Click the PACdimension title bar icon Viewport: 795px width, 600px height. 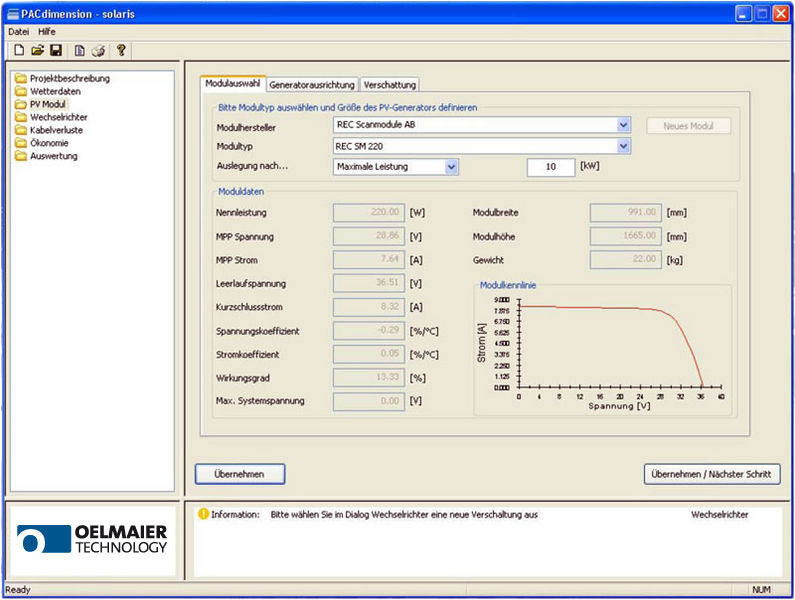tap(13, 14)
